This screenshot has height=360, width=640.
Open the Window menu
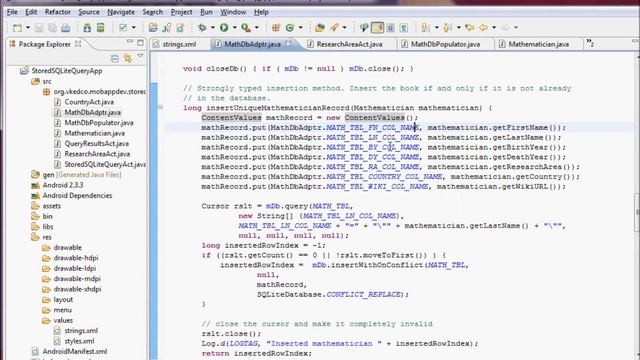tap(233, 12)
